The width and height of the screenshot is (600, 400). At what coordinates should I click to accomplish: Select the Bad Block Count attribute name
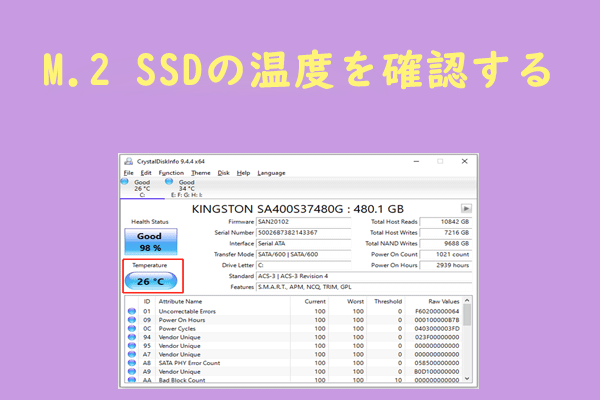click(x=182, y=380)
